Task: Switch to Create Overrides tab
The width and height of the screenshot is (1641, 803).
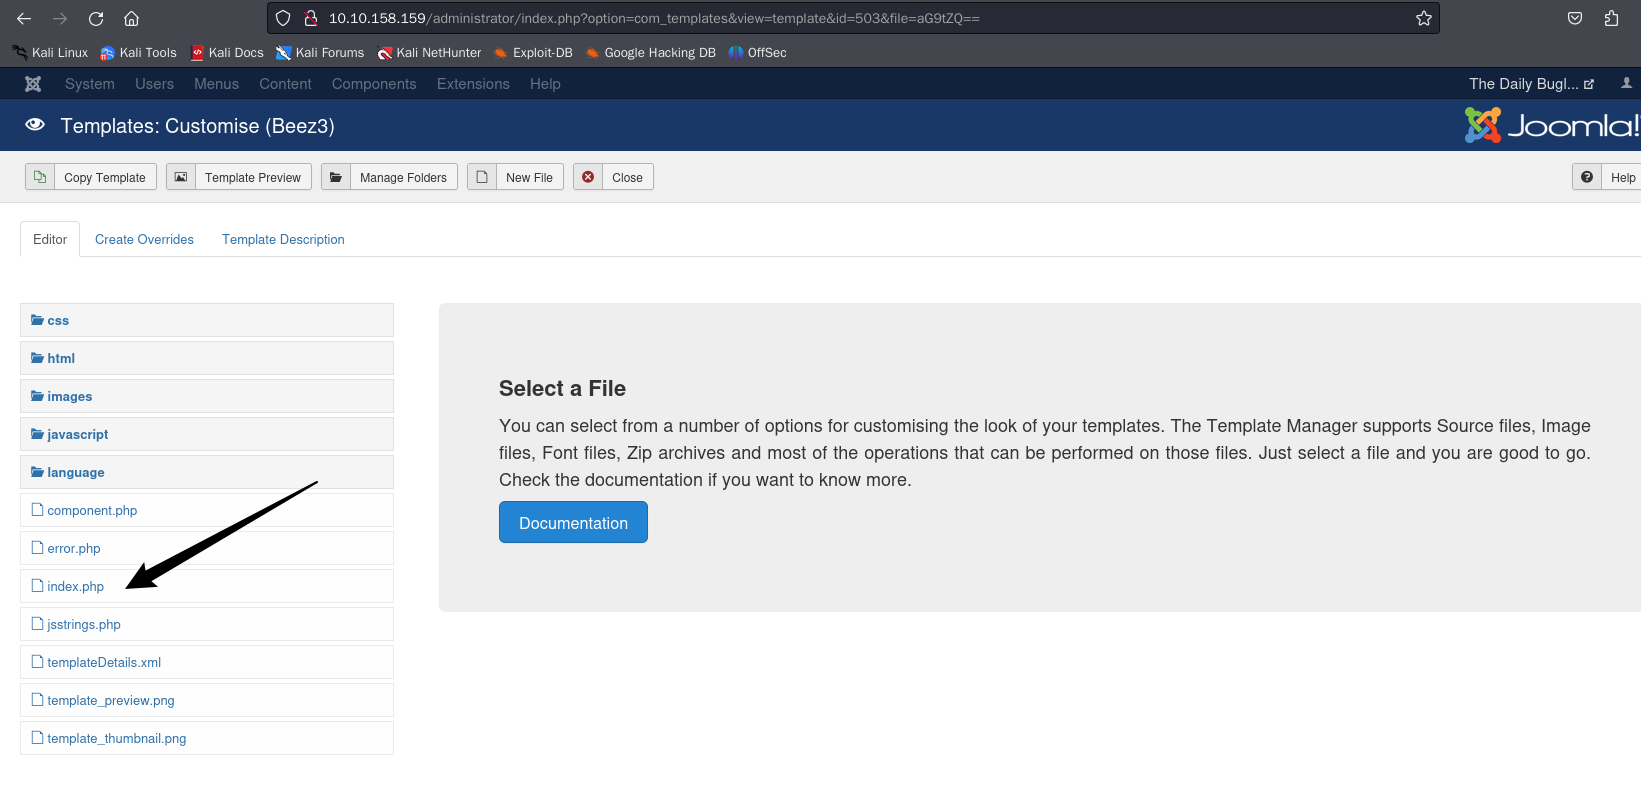Action: 144,239
